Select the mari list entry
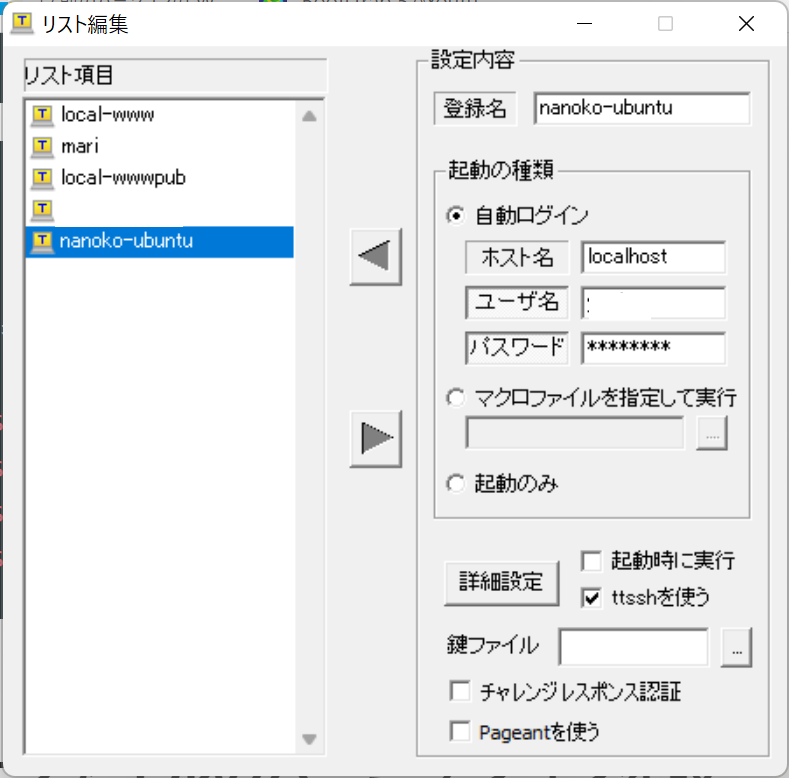The height and width of the screenshot is (778, 789). pyautogui.click(x=160, y=146)
